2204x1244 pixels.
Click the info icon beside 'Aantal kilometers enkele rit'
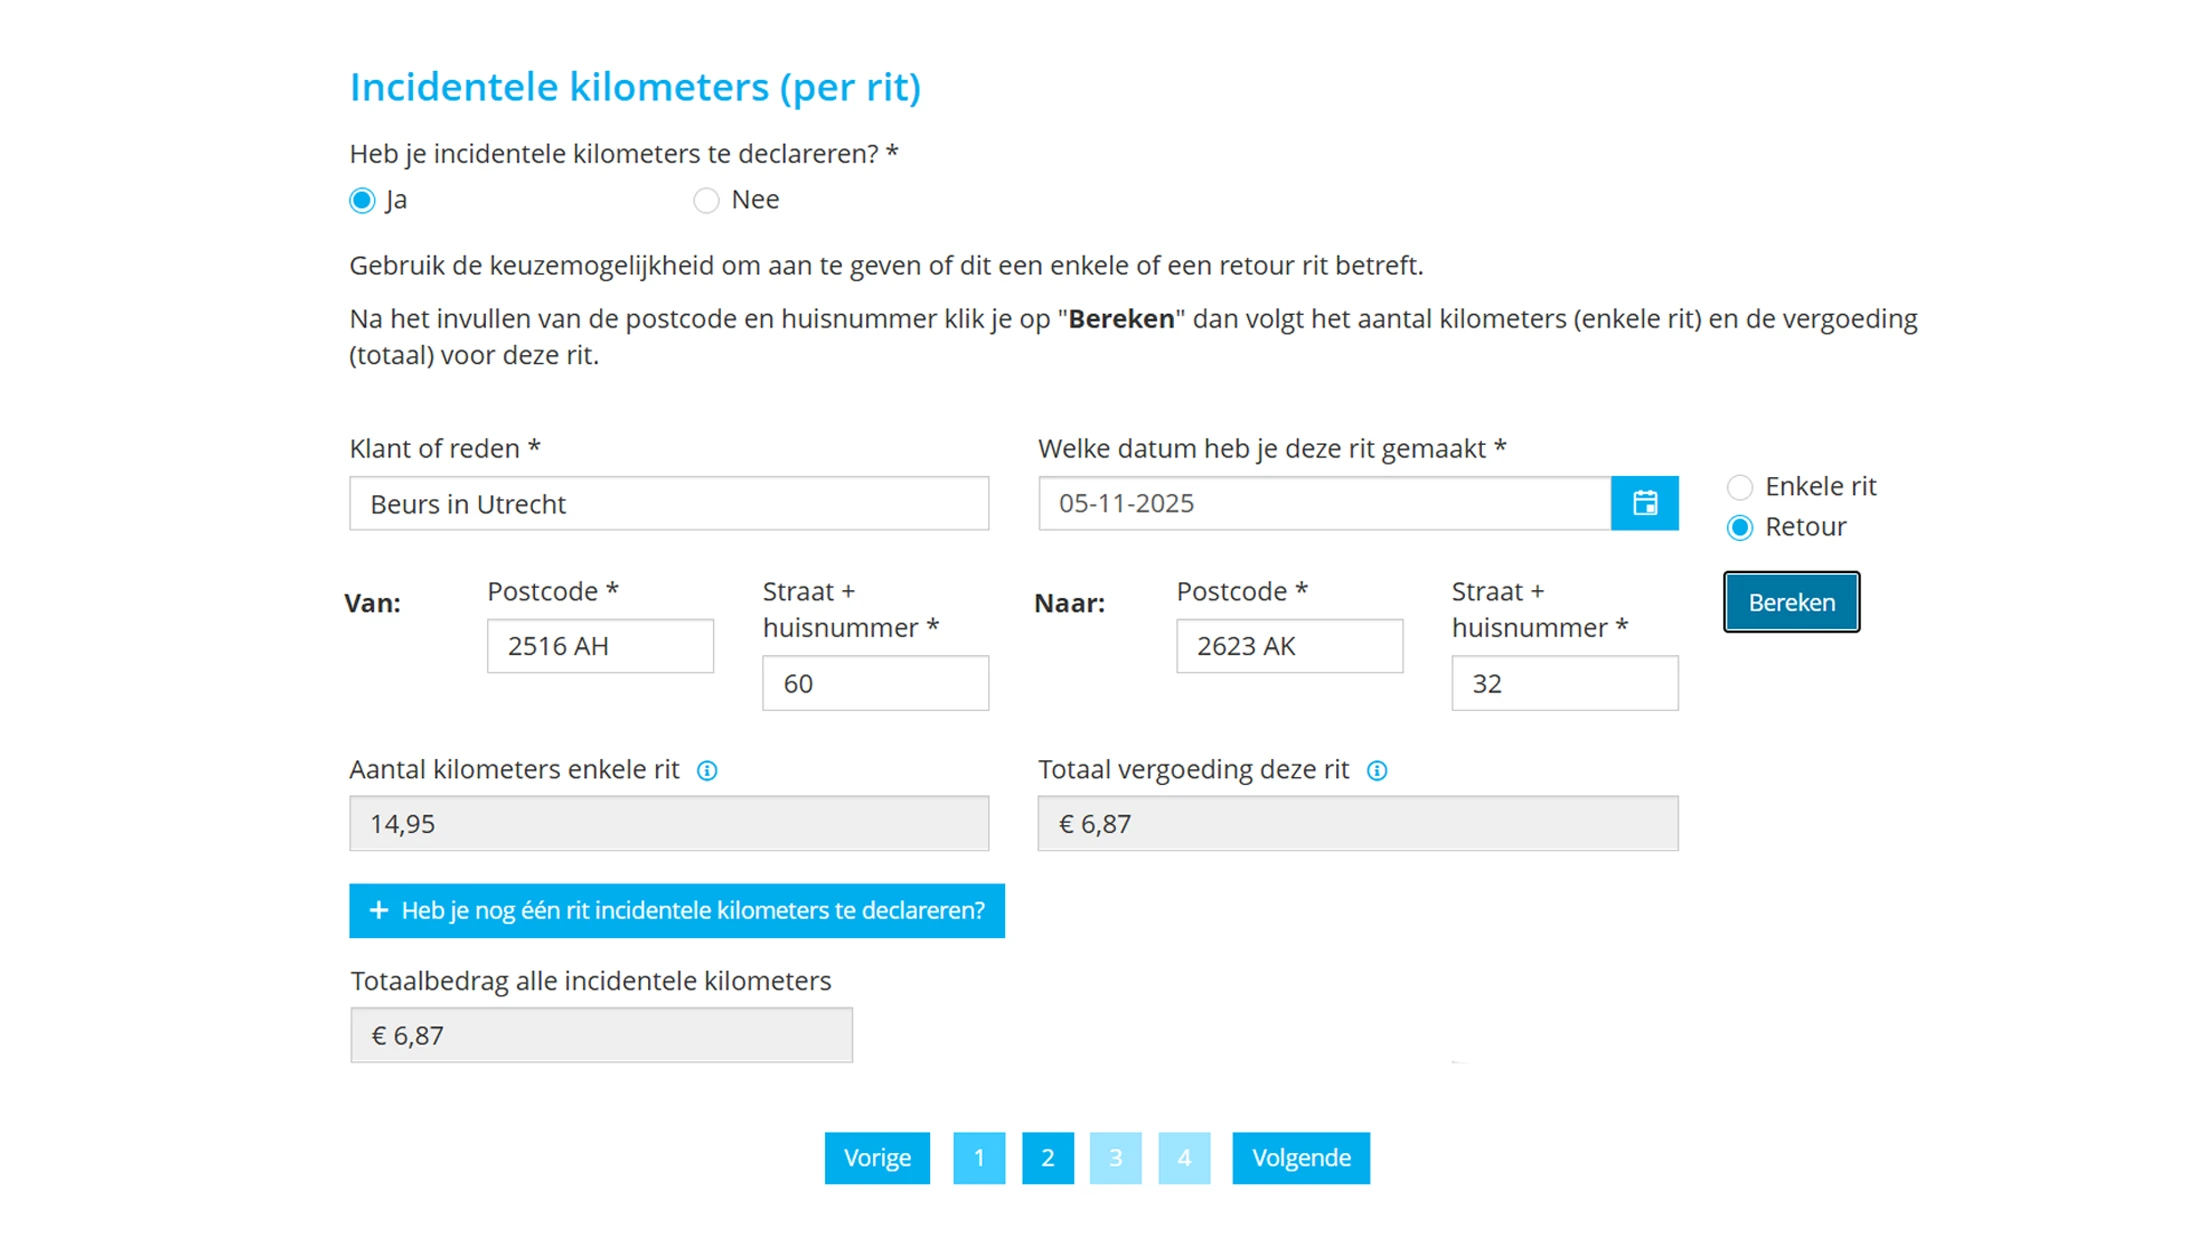[707, 769]
